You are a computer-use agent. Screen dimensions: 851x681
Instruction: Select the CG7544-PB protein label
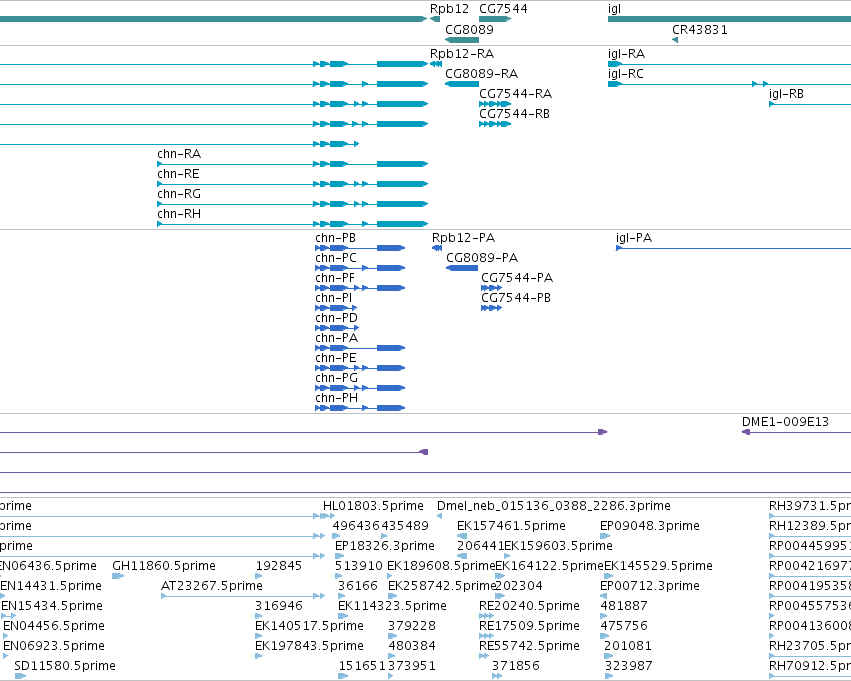pyautogui.click(x=516, y=298)
